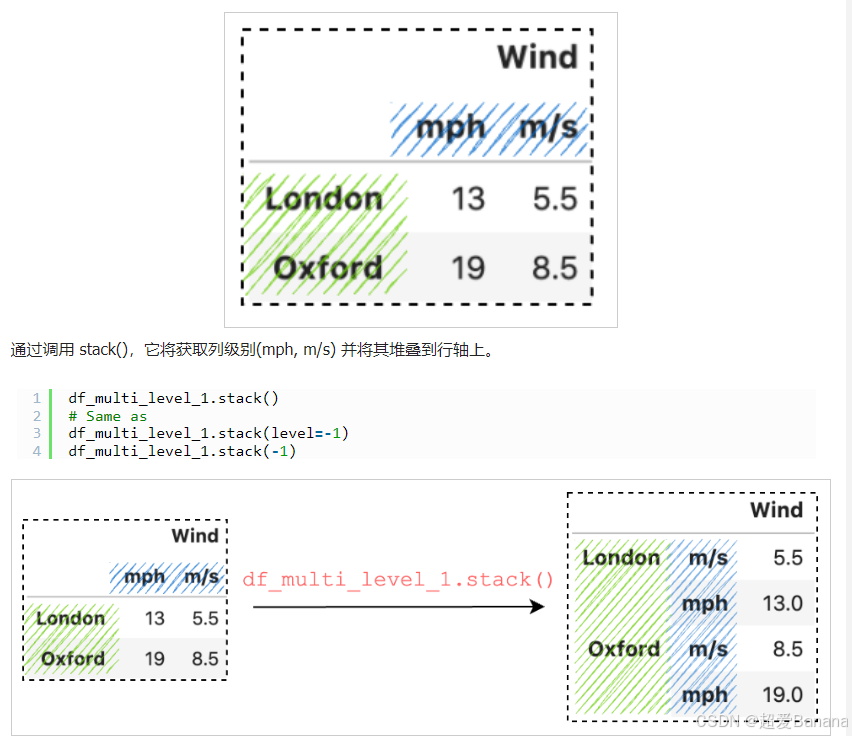This screenshot has width=852, height=736.
Task: Click the m/s column header in top table
Action: pyautogui.click(x=548, y=128)
